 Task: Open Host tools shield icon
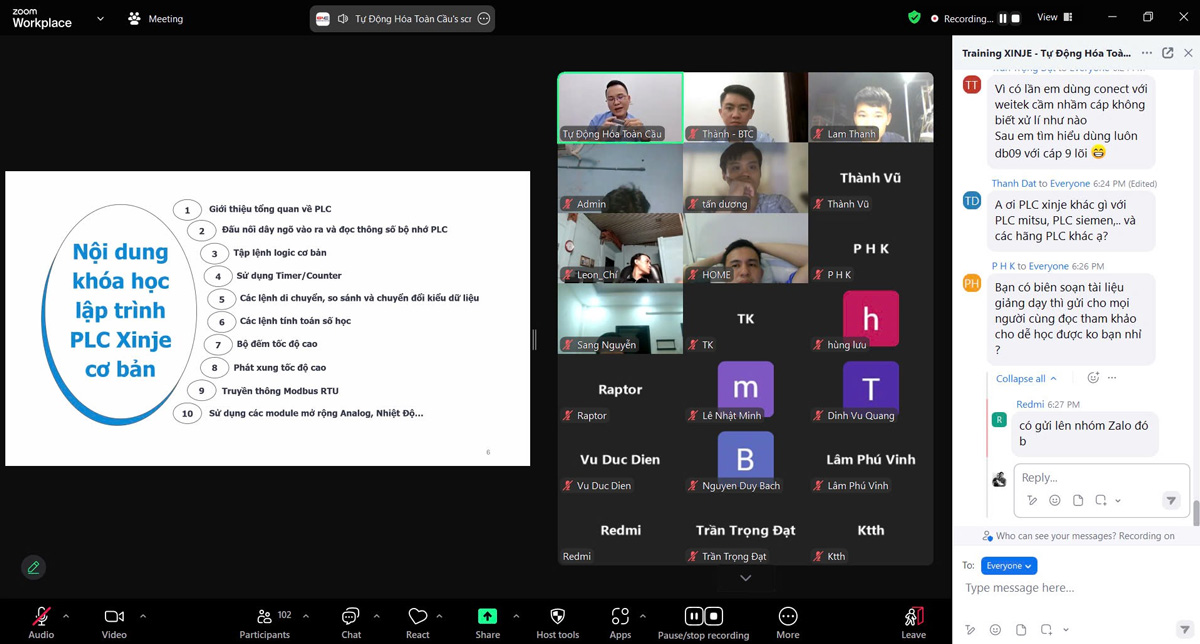coord(557,617)
